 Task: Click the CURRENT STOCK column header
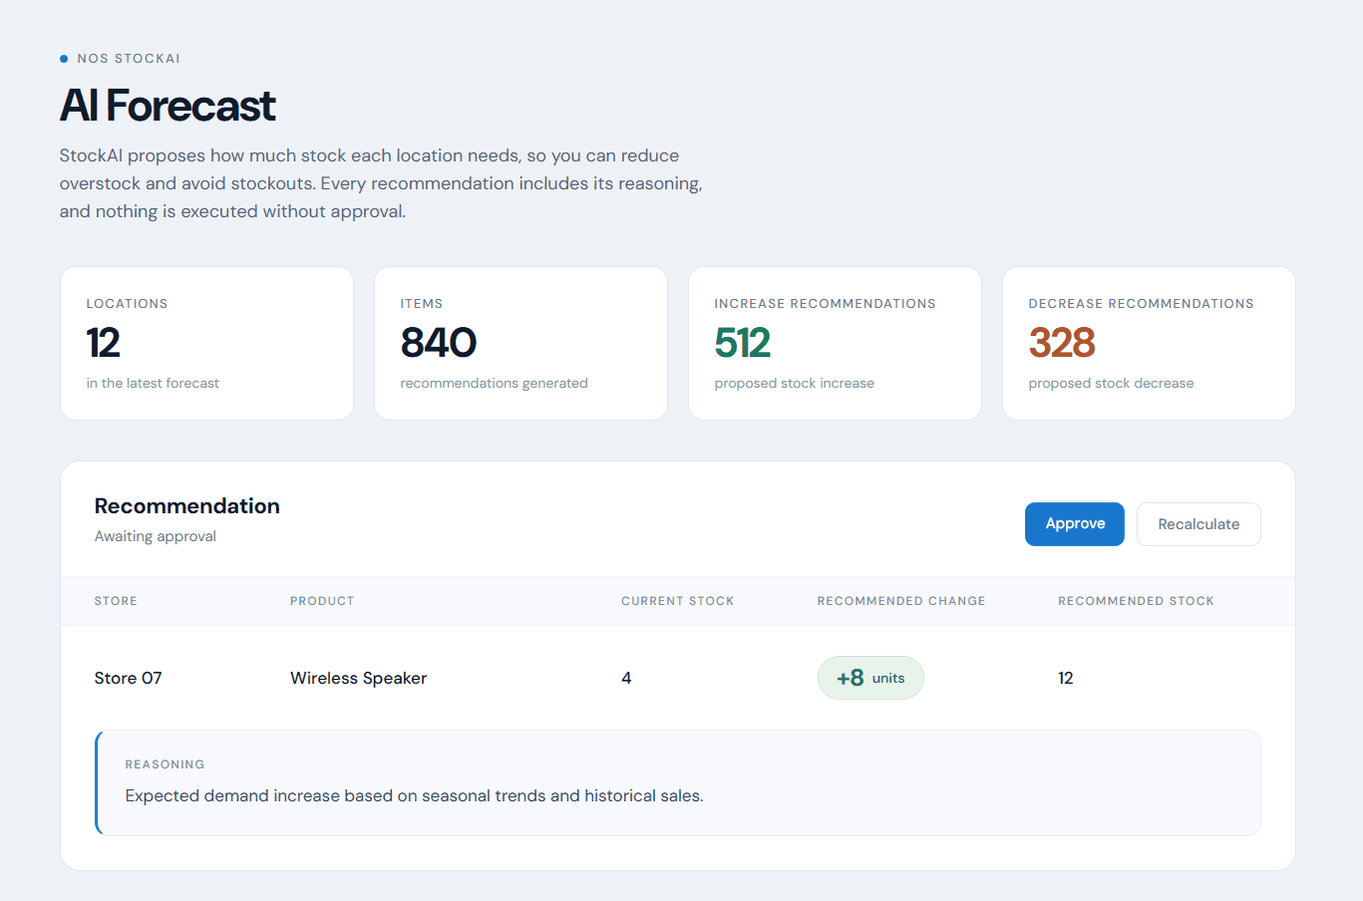[677, 601]
